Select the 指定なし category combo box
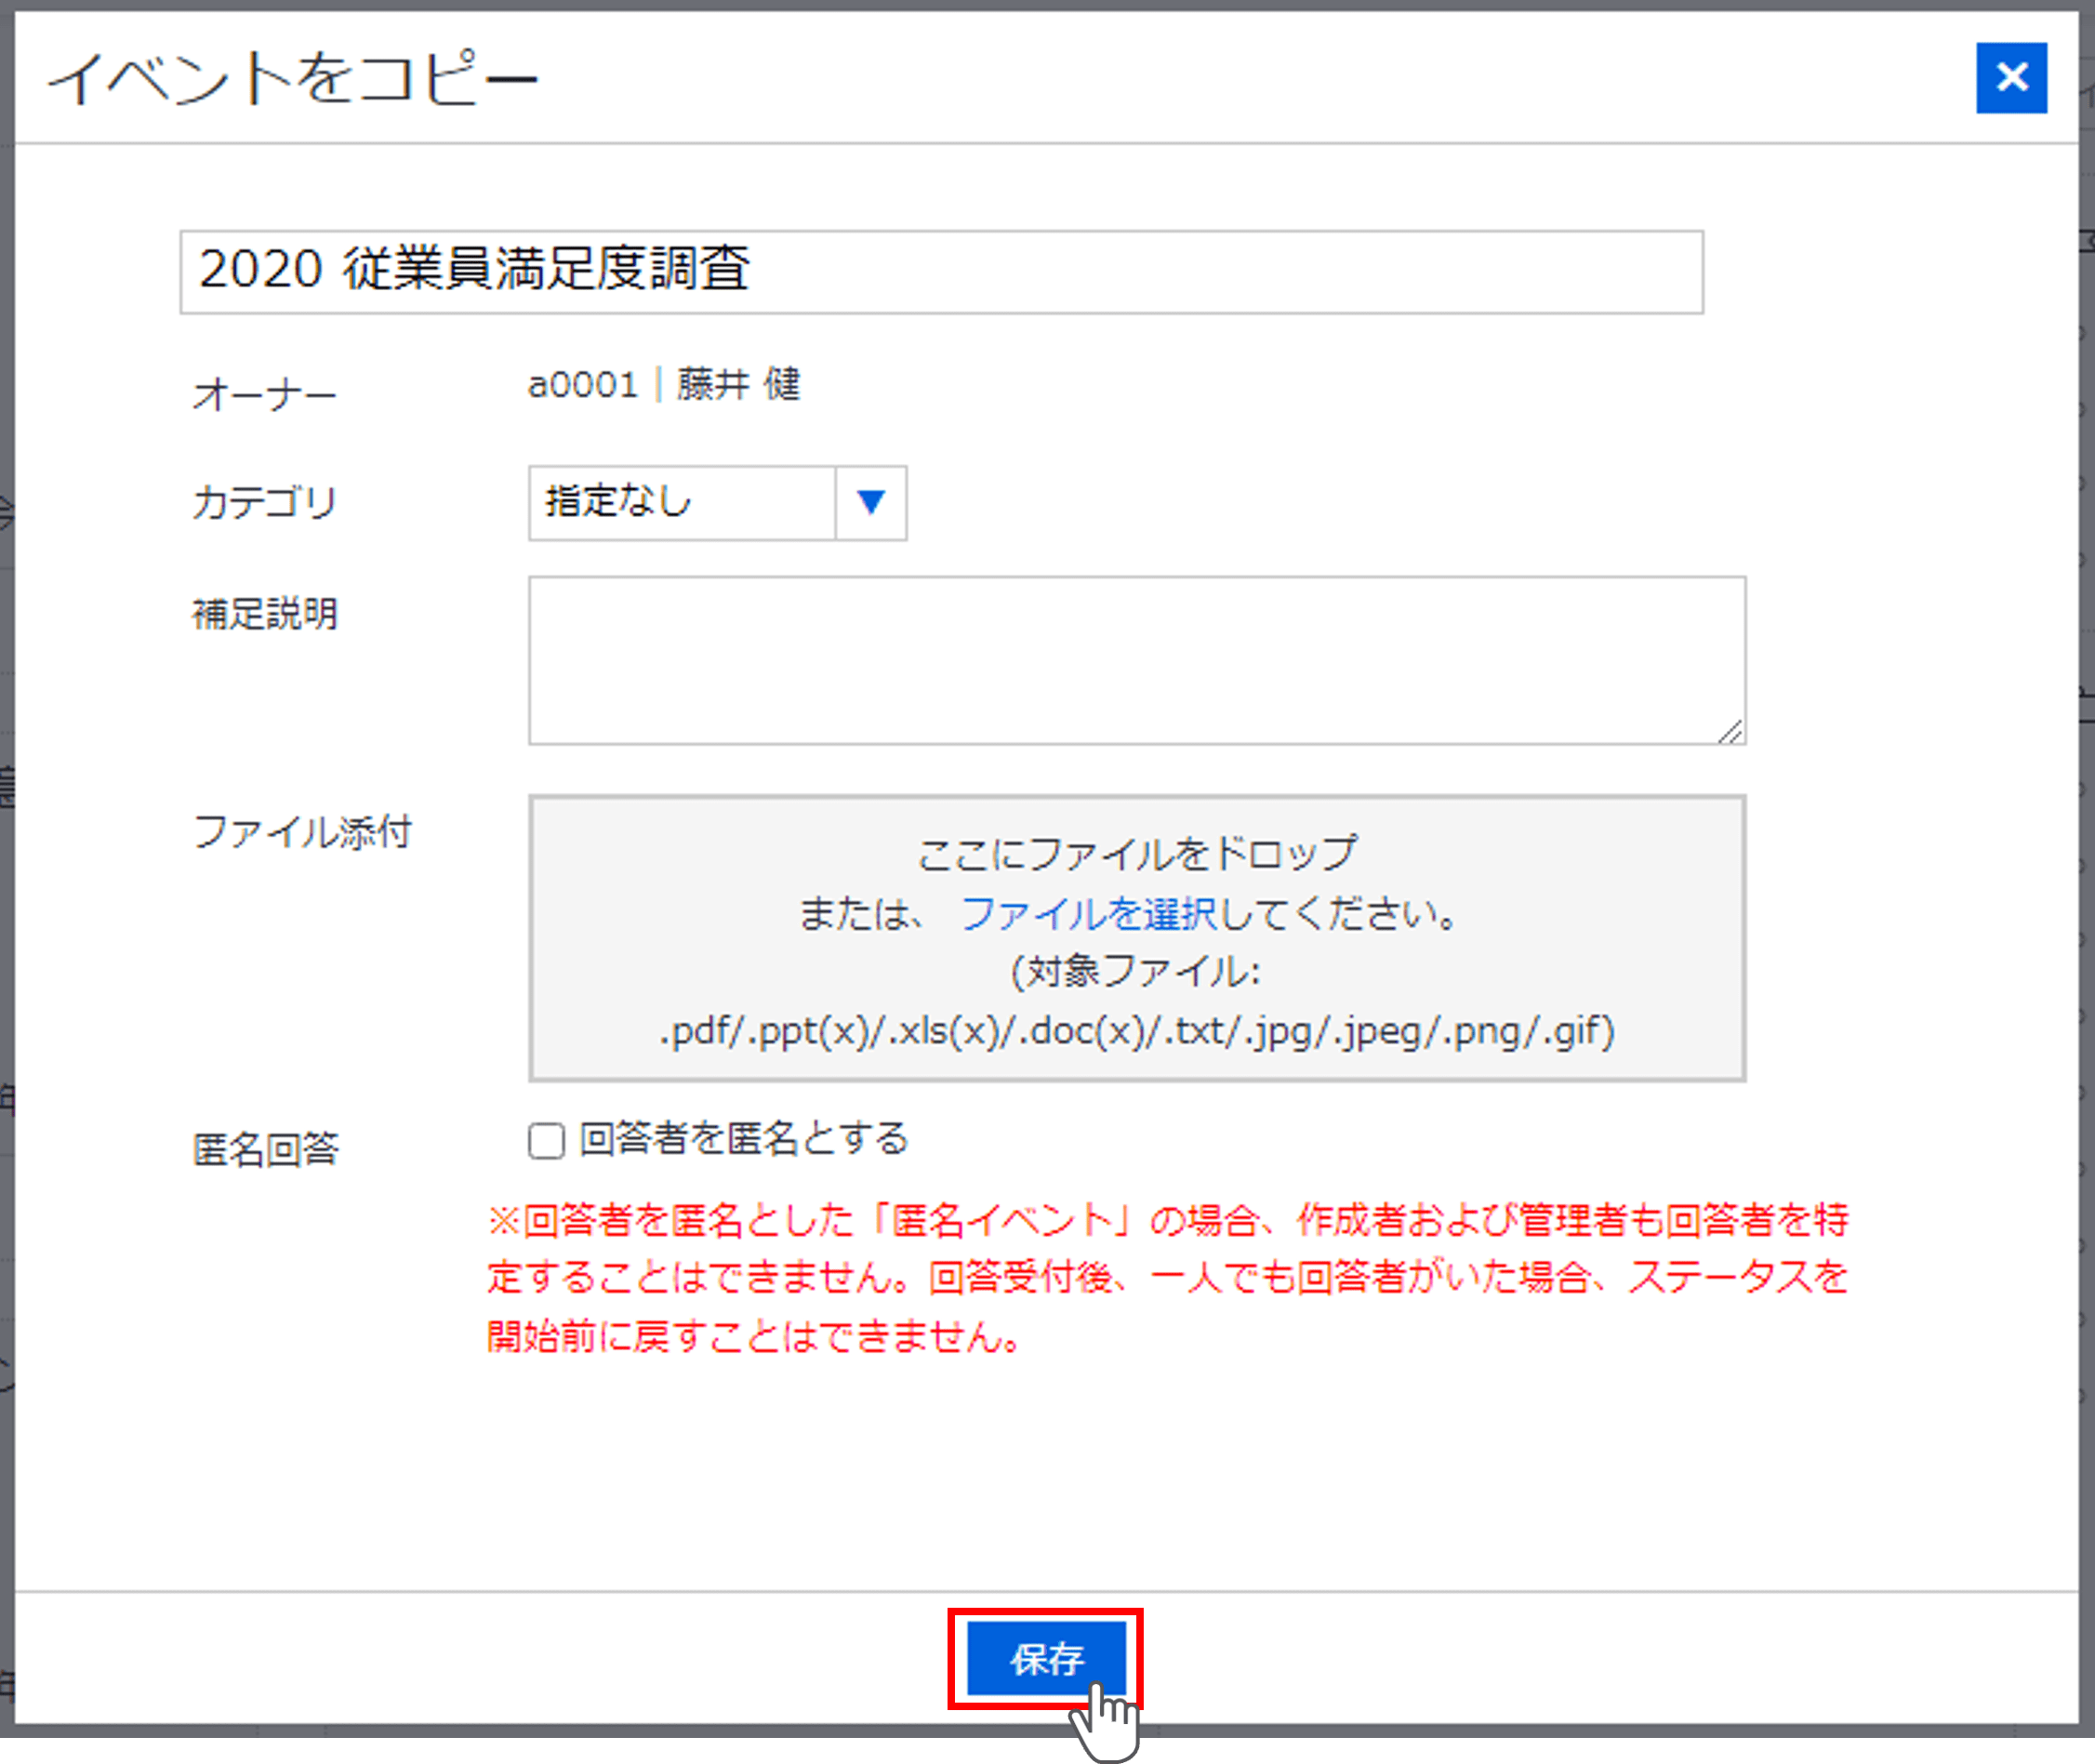Screen dimensions: 2095x1764 [682, 502]
